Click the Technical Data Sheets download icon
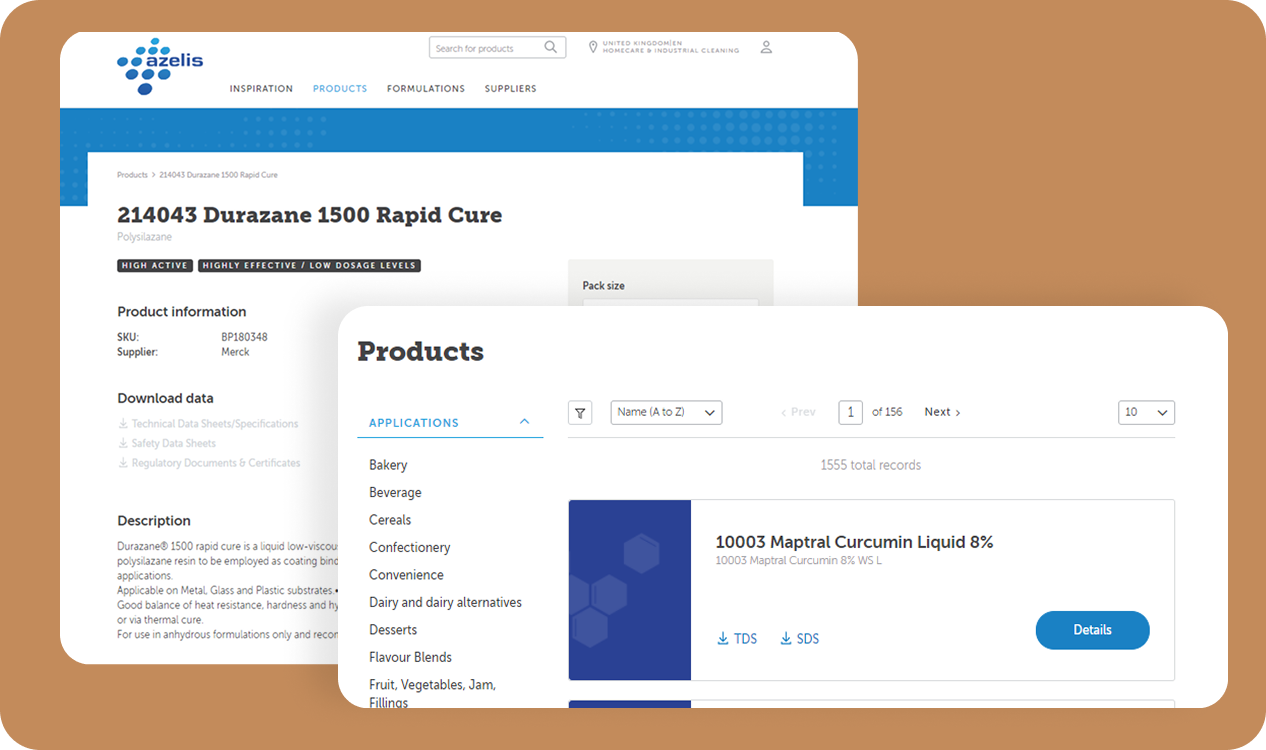 (x=123, y=424)
